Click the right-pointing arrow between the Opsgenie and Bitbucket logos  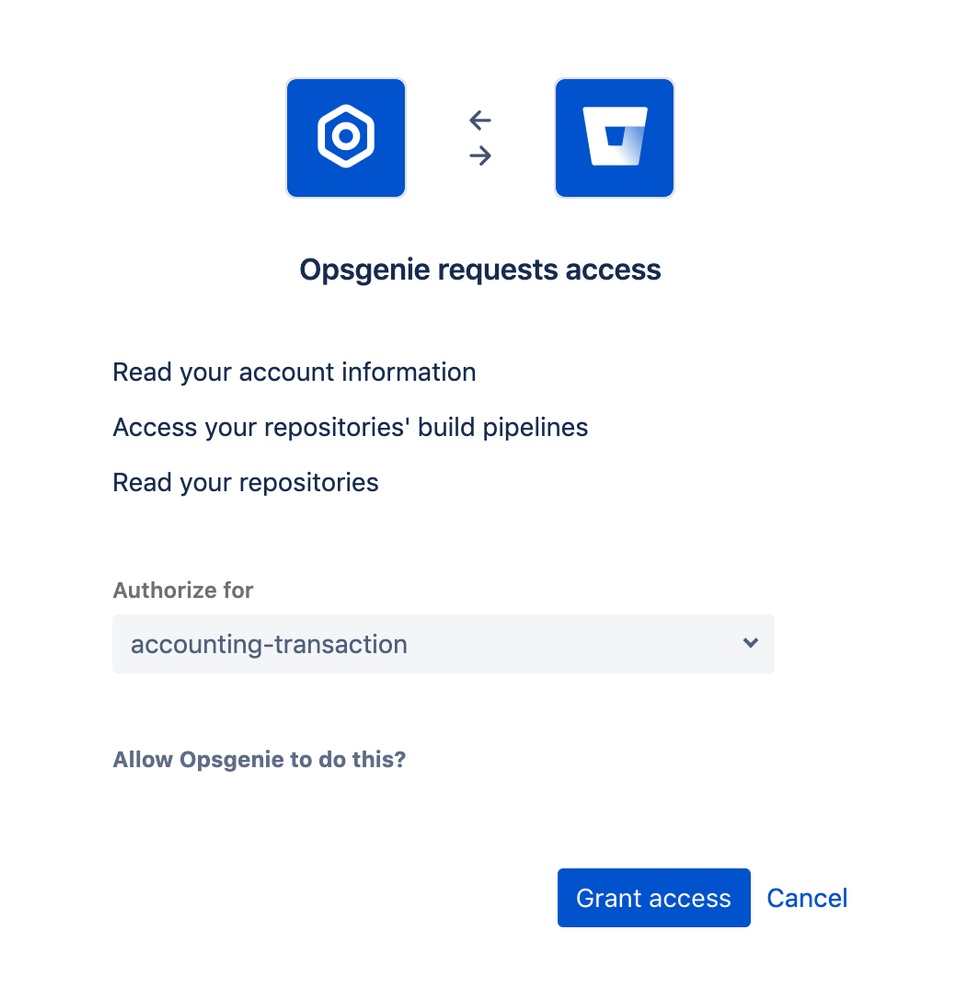(x=480, y=155)
